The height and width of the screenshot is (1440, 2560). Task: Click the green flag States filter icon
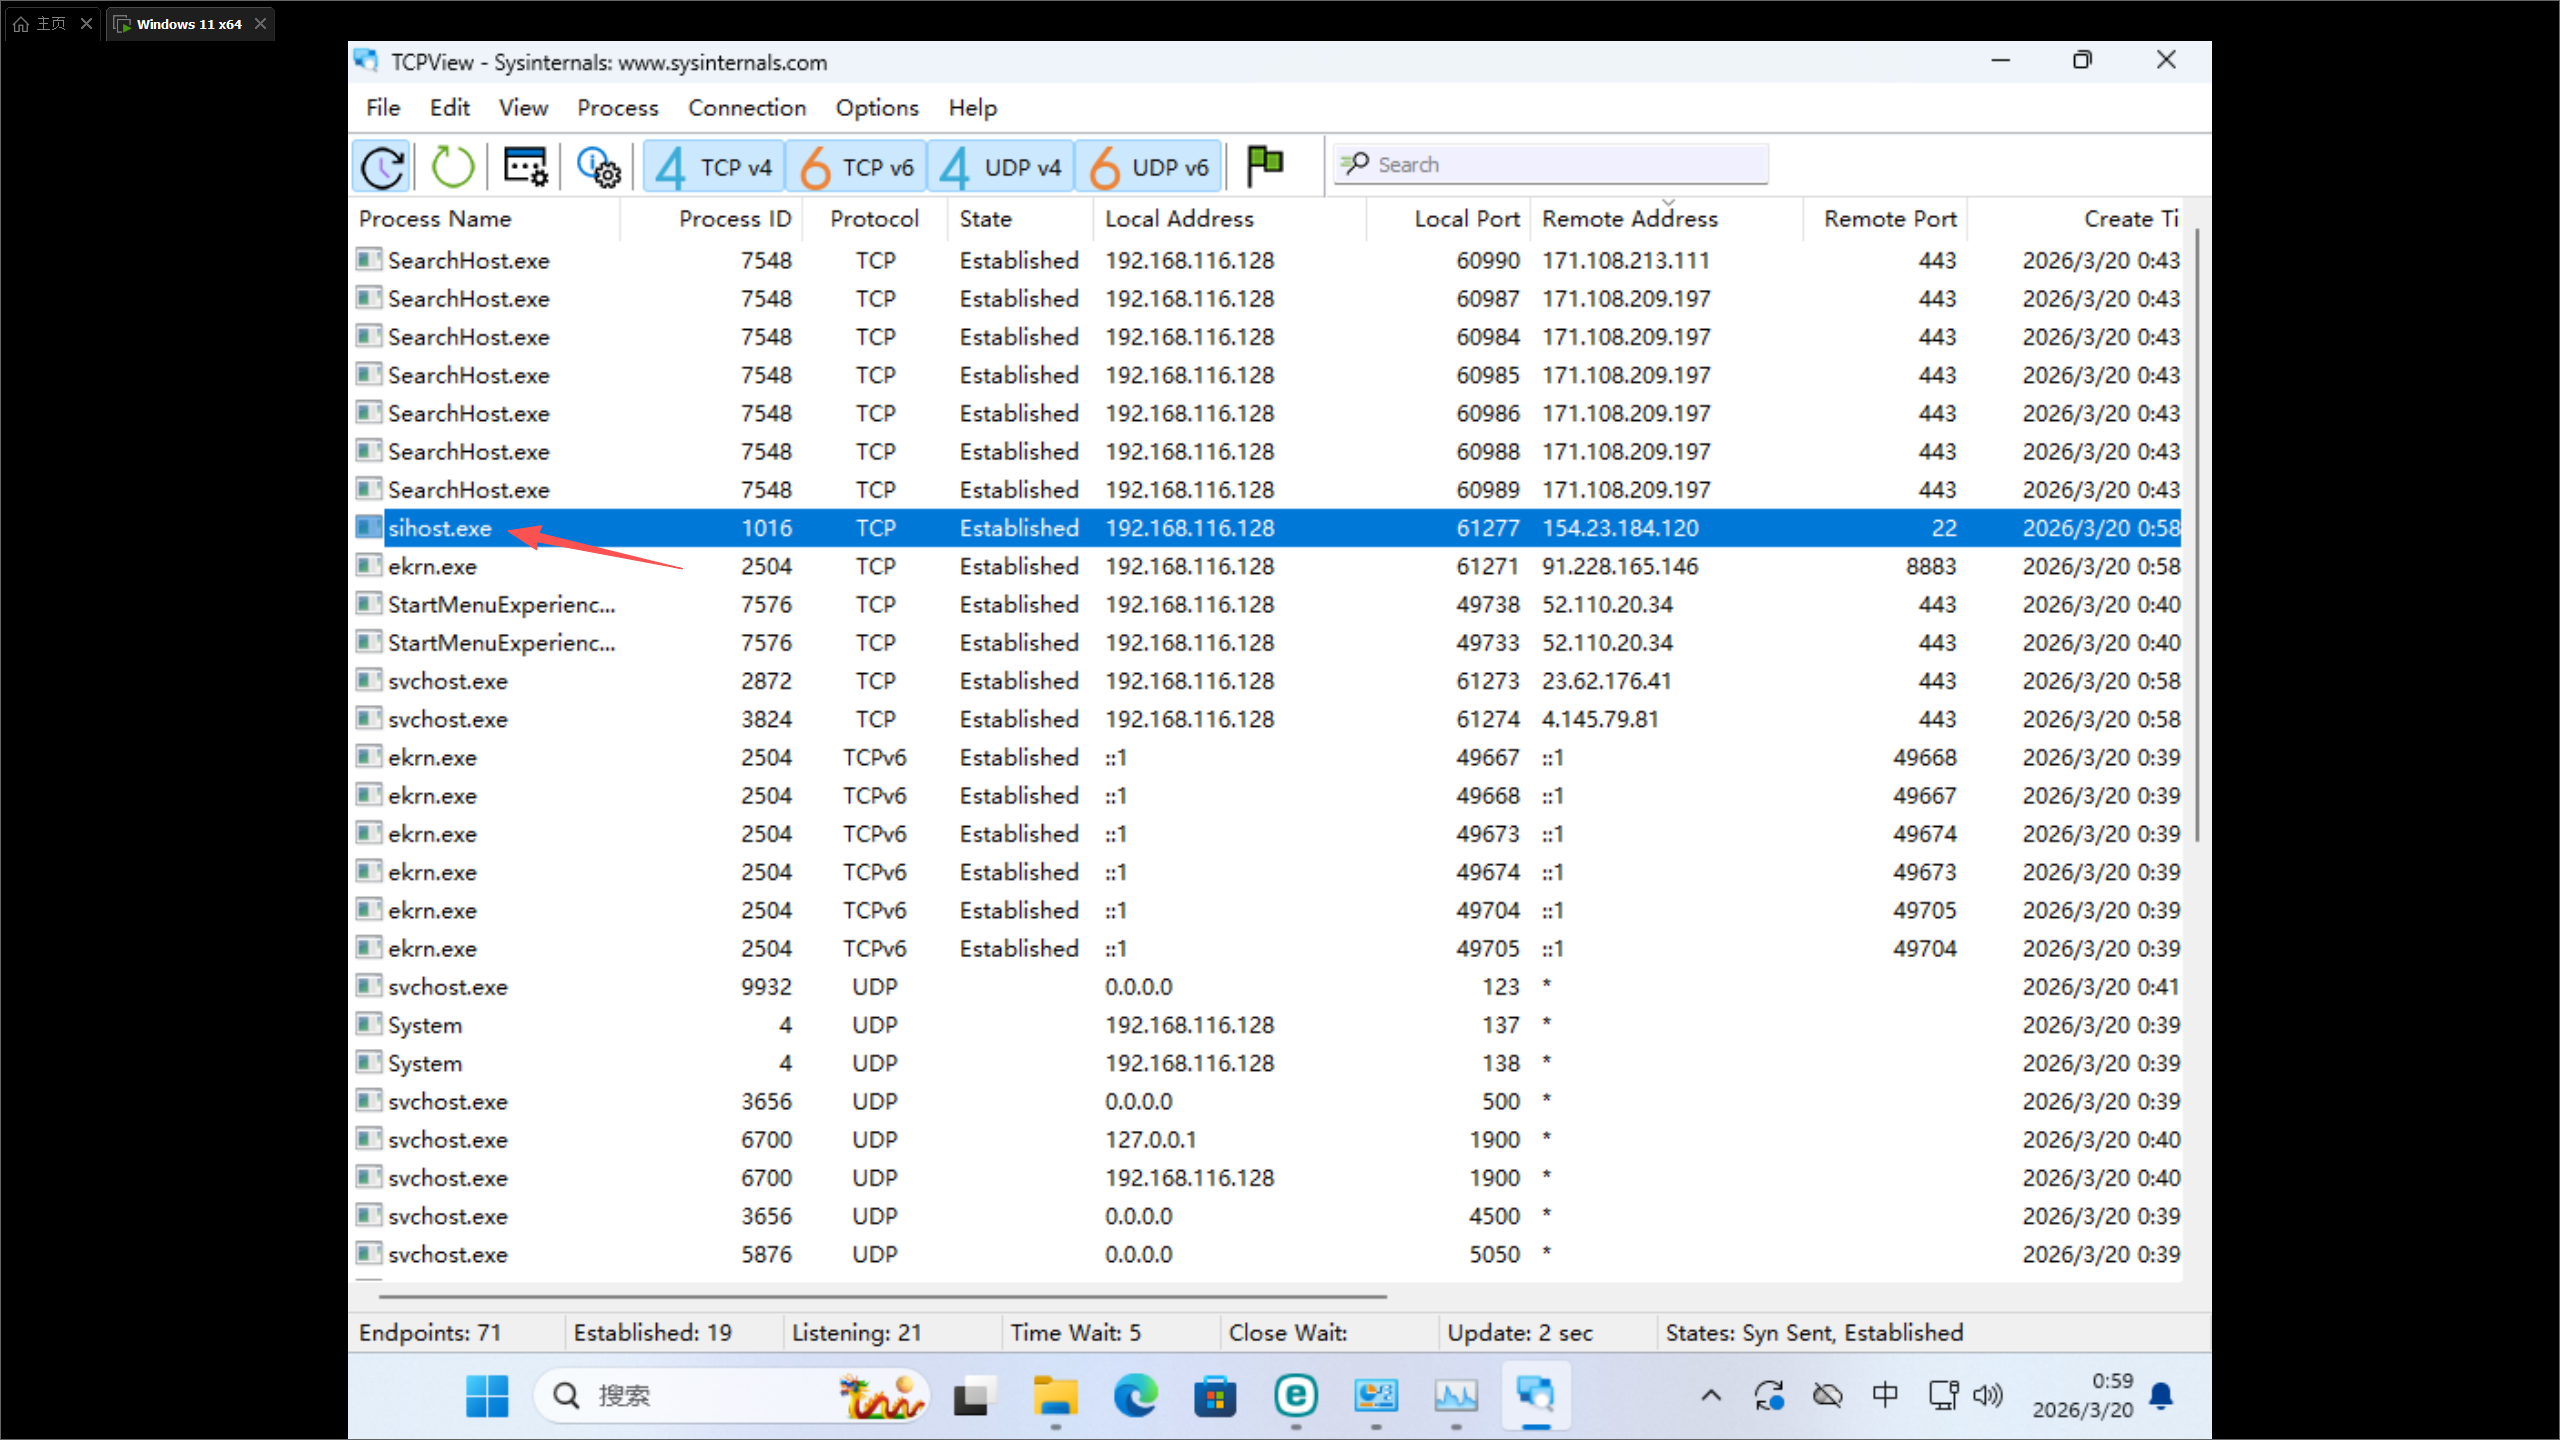[x=1265, y=165]
